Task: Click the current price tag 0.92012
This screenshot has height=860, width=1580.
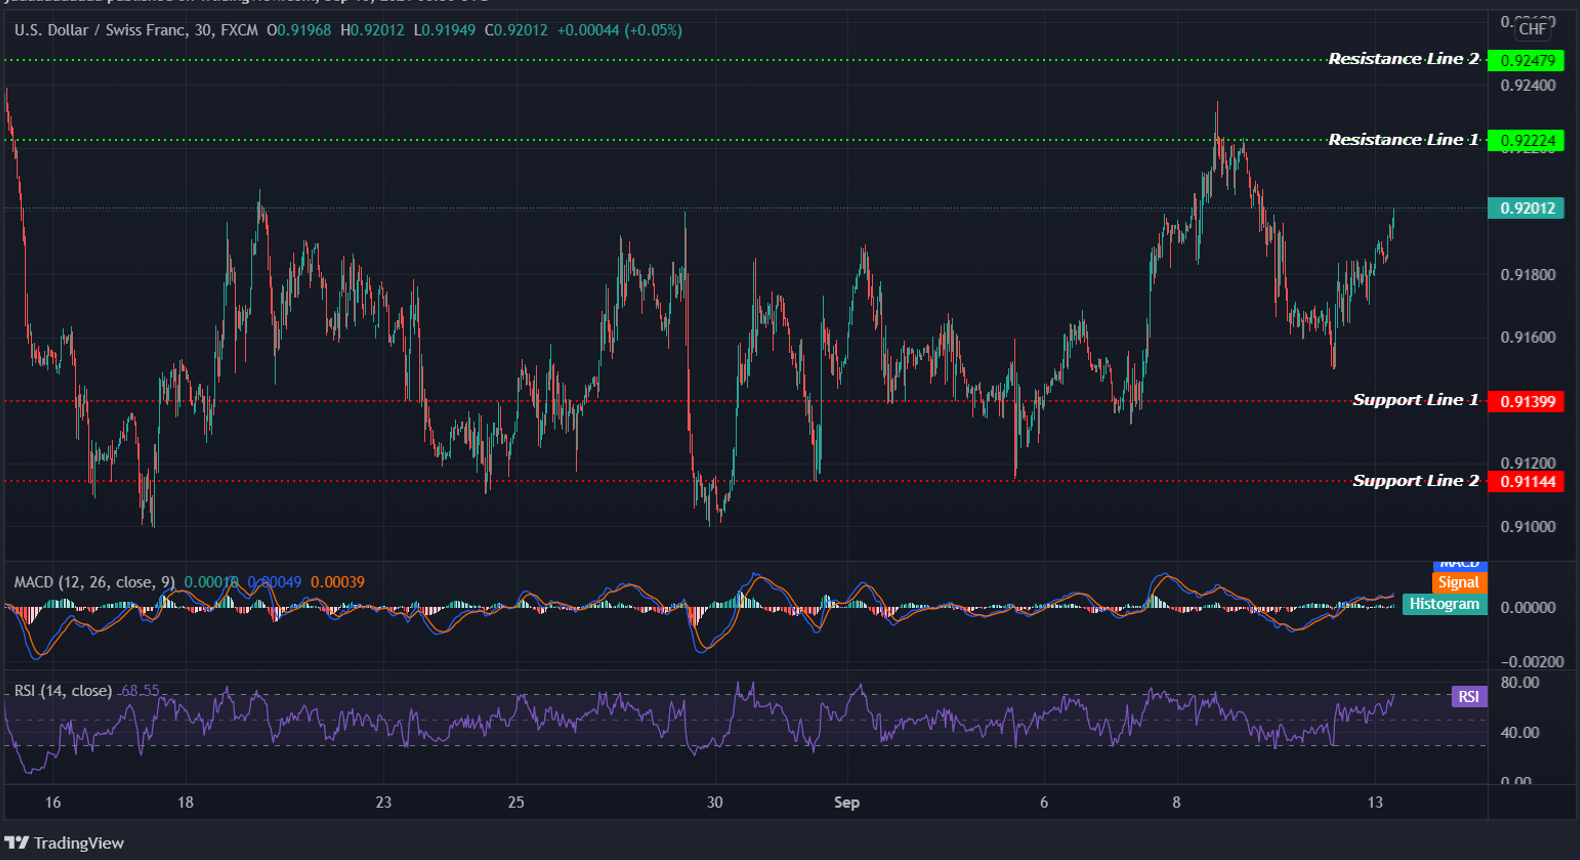Action: (1526, 208)
